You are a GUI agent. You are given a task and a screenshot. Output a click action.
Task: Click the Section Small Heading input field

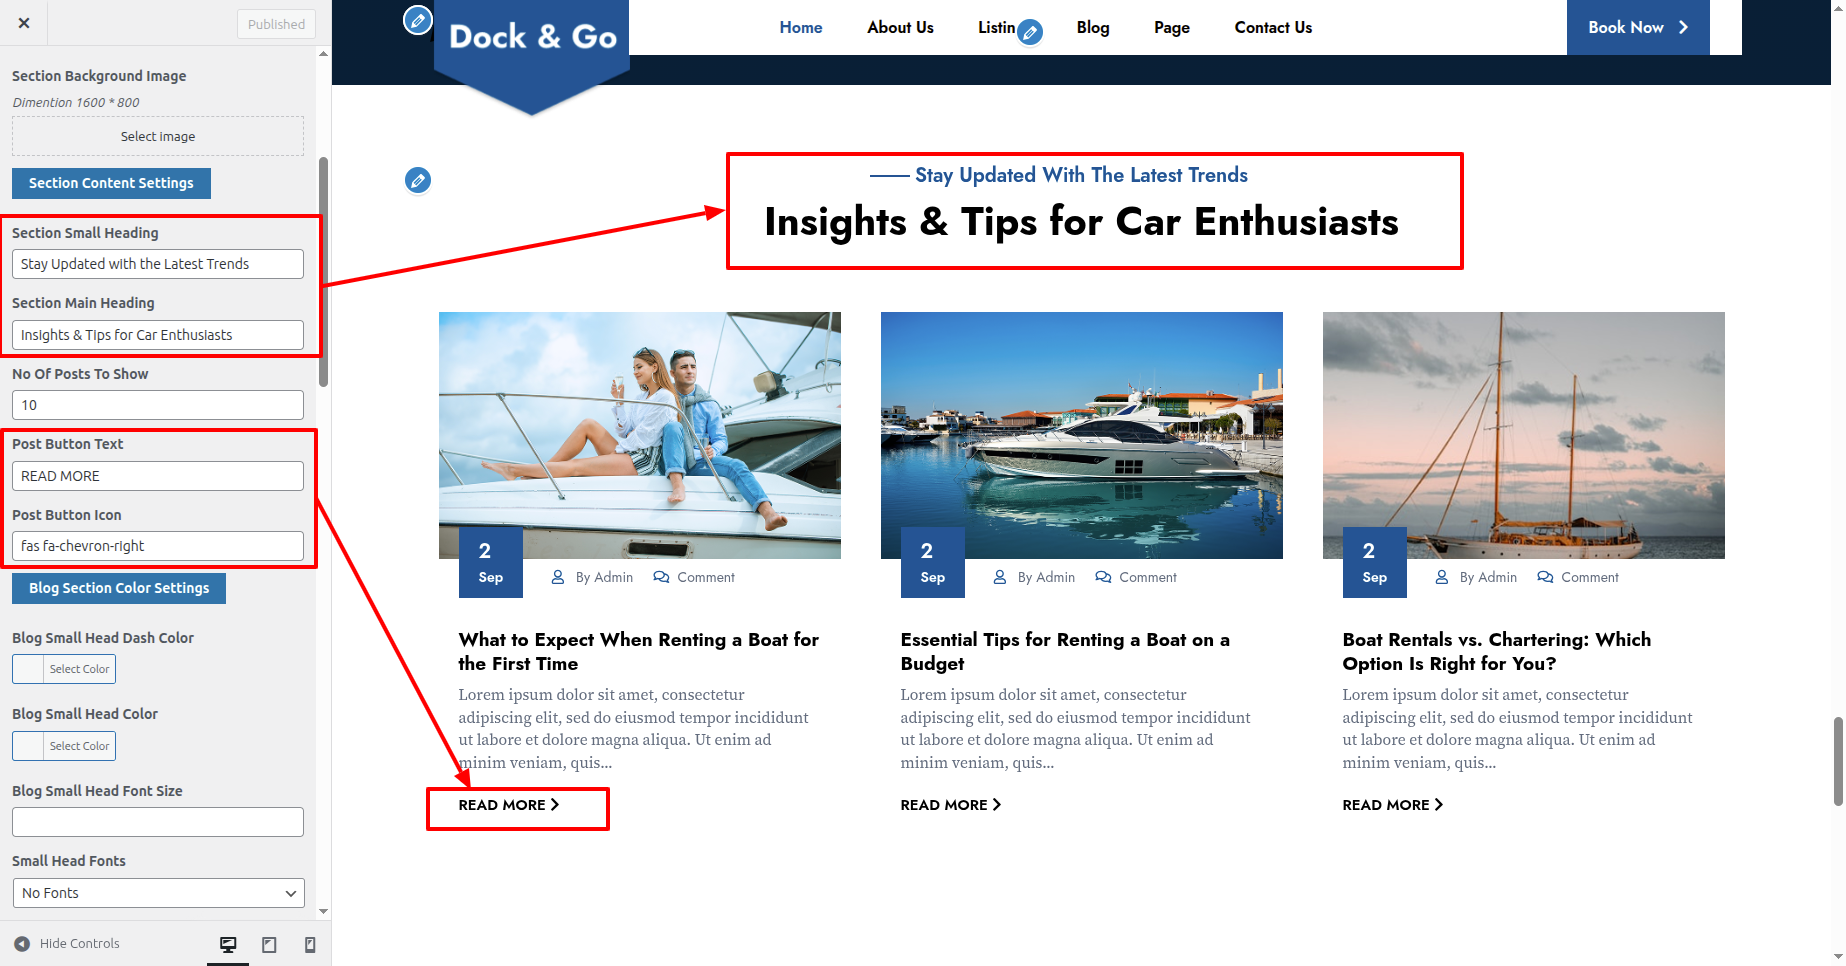coord(158,264)
